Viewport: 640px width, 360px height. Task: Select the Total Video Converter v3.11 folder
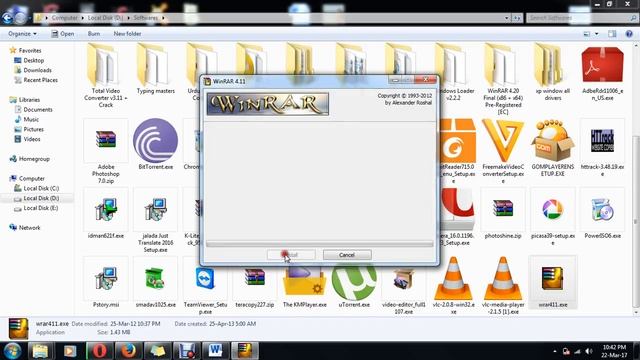[102, 64]
